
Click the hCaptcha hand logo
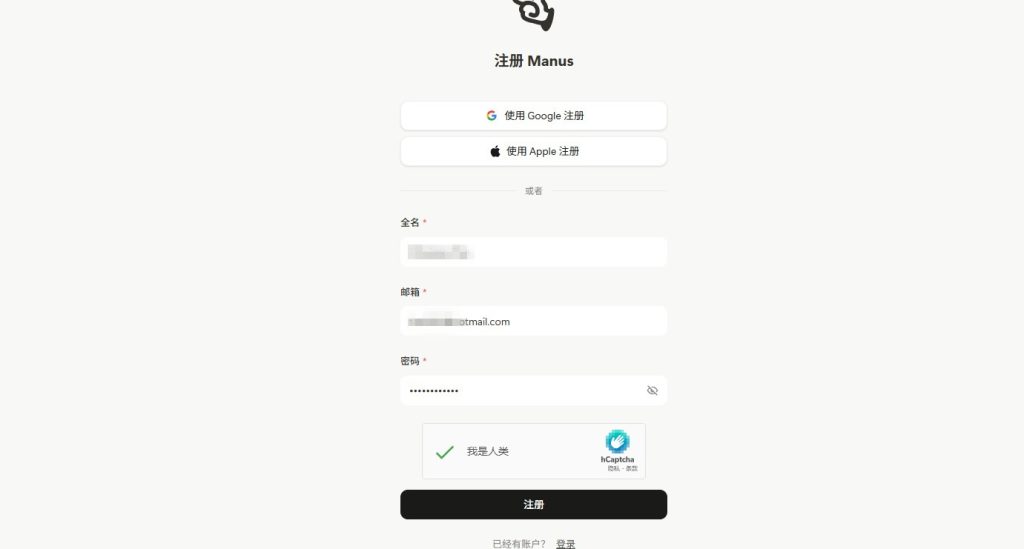(617, 441)
